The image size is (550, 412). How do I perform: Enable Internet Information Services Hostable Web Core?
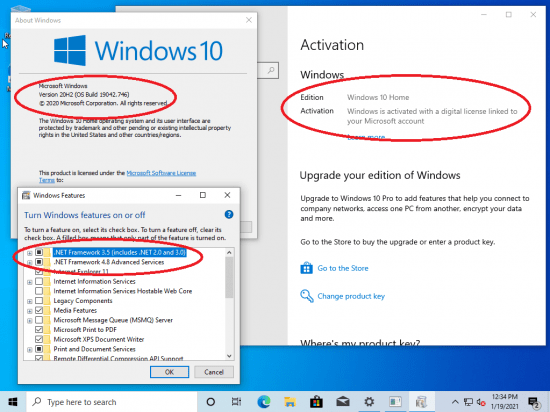coord(39,291)
